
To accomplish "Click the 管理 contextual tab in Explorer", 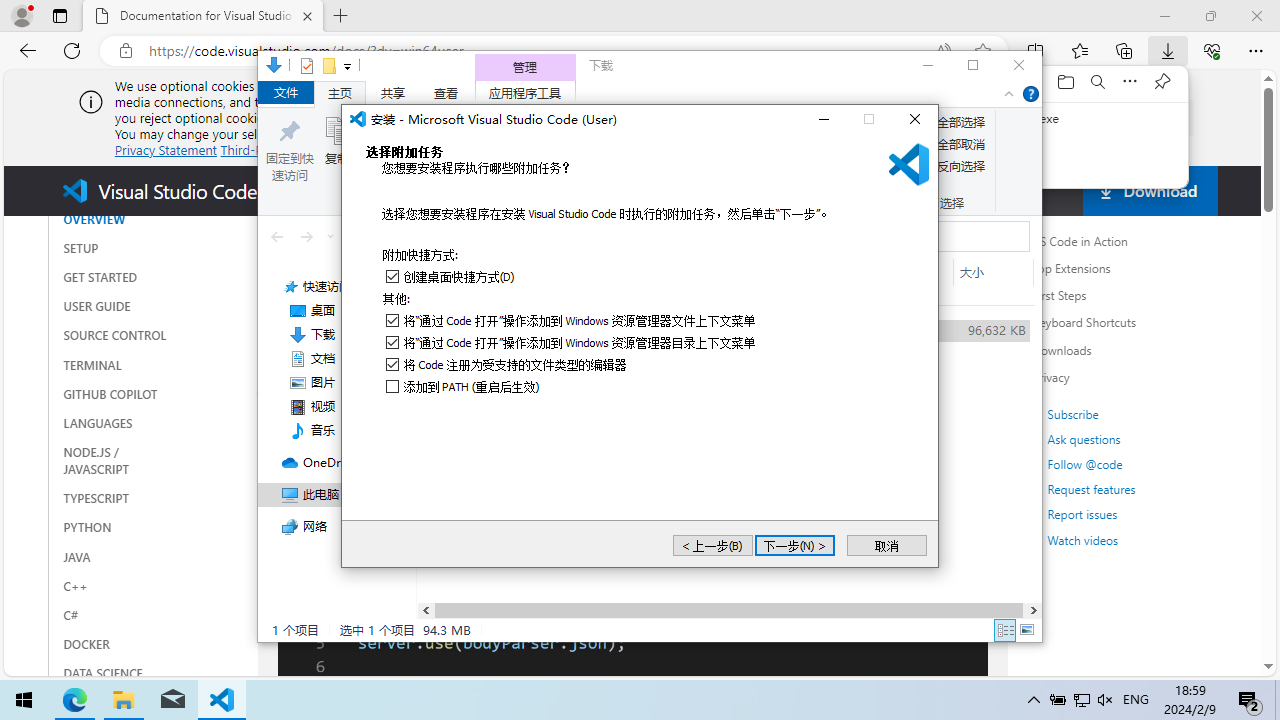I will [x=525, y=67].
